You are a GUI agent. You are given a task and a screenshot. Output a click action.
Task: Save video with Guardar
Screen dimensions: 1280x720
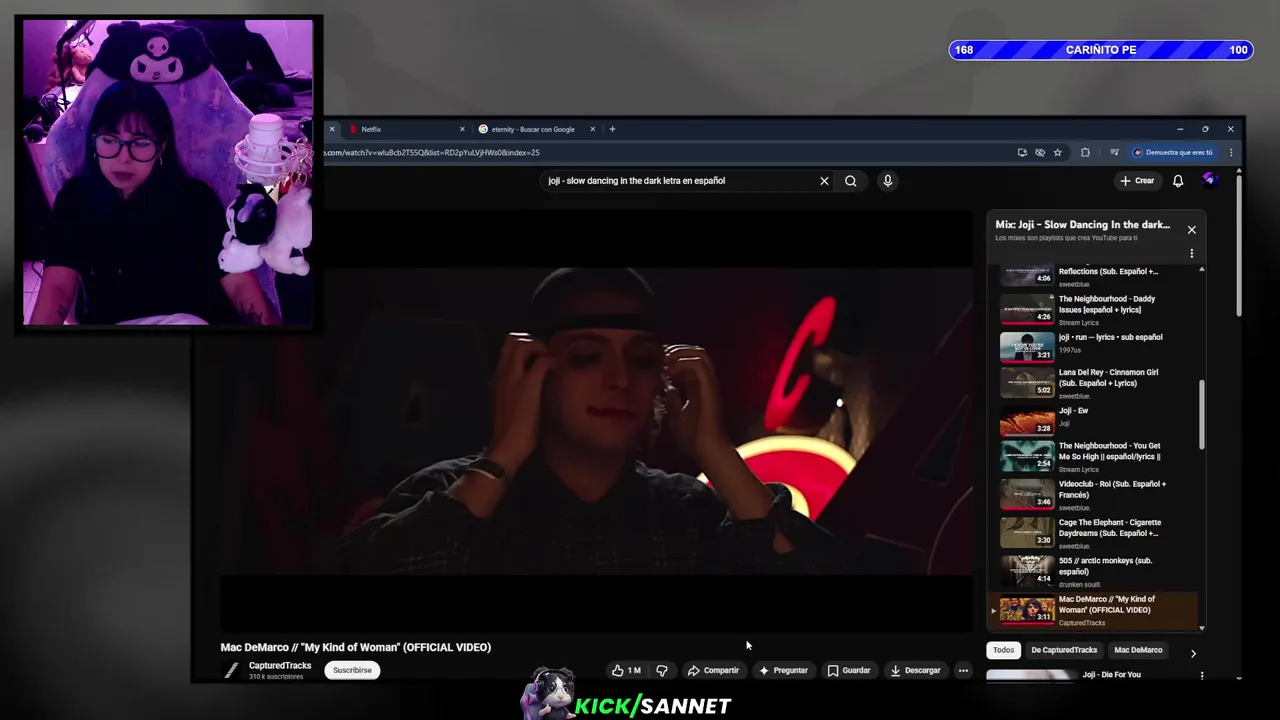coord(849,670)
